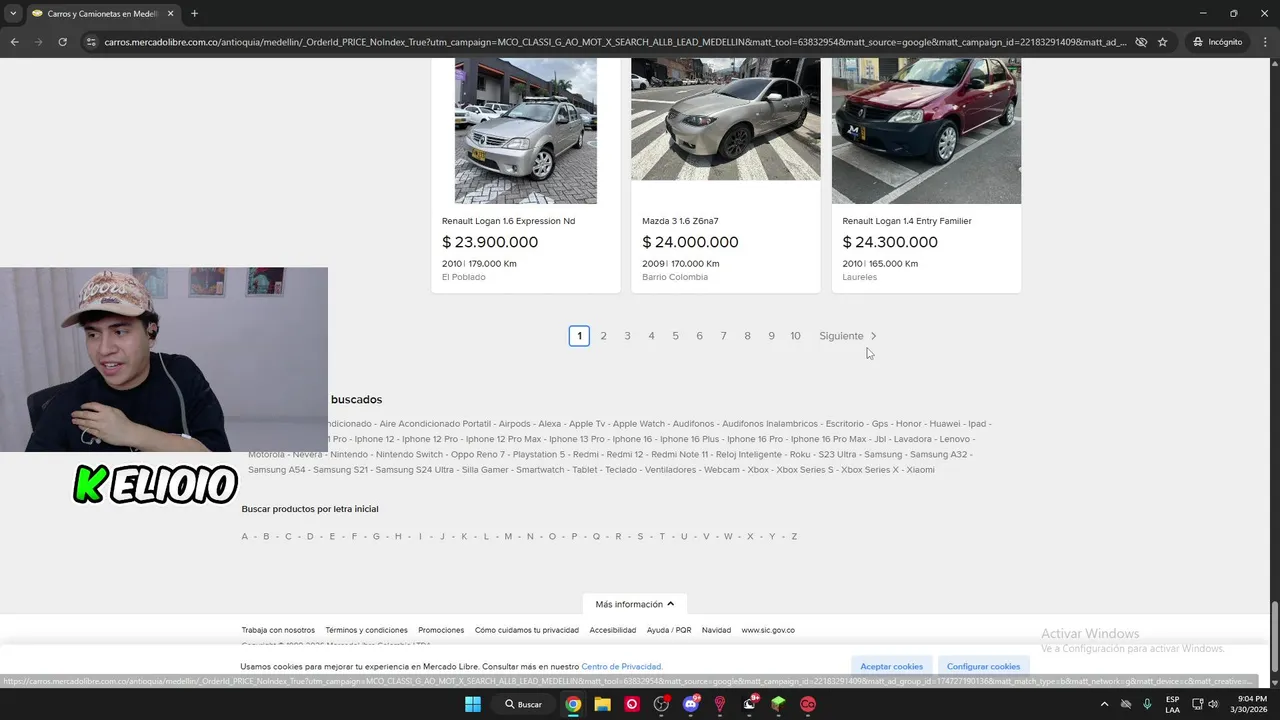Open the Playstation 5 search link
This screenshot has width=1280, height=720.
pos(538,454)
